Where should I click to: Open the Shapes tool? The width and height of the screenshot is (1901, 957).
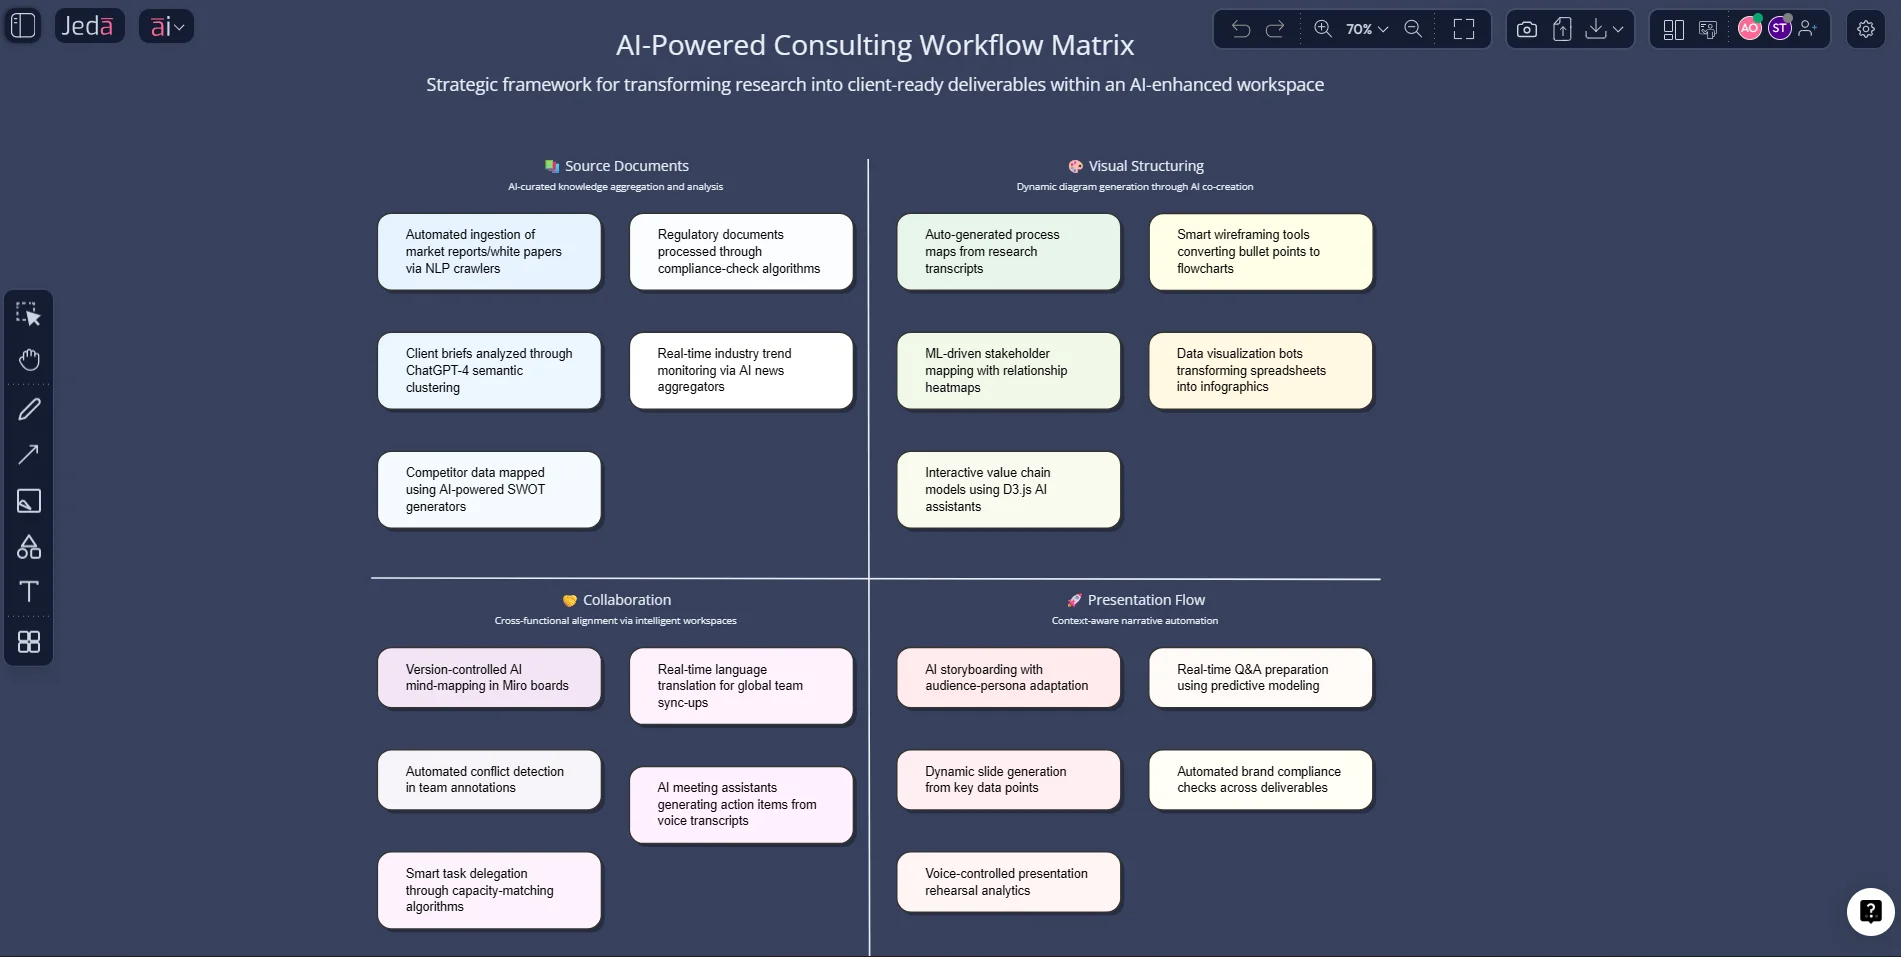pyautogui.click(x=28, y=547)
